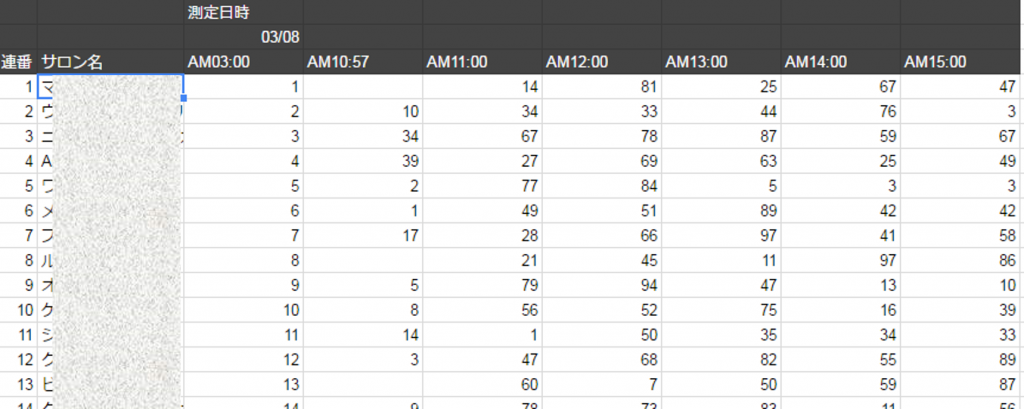Select row 2's AM14:00 cell showing 76

(x=840, y=111)
